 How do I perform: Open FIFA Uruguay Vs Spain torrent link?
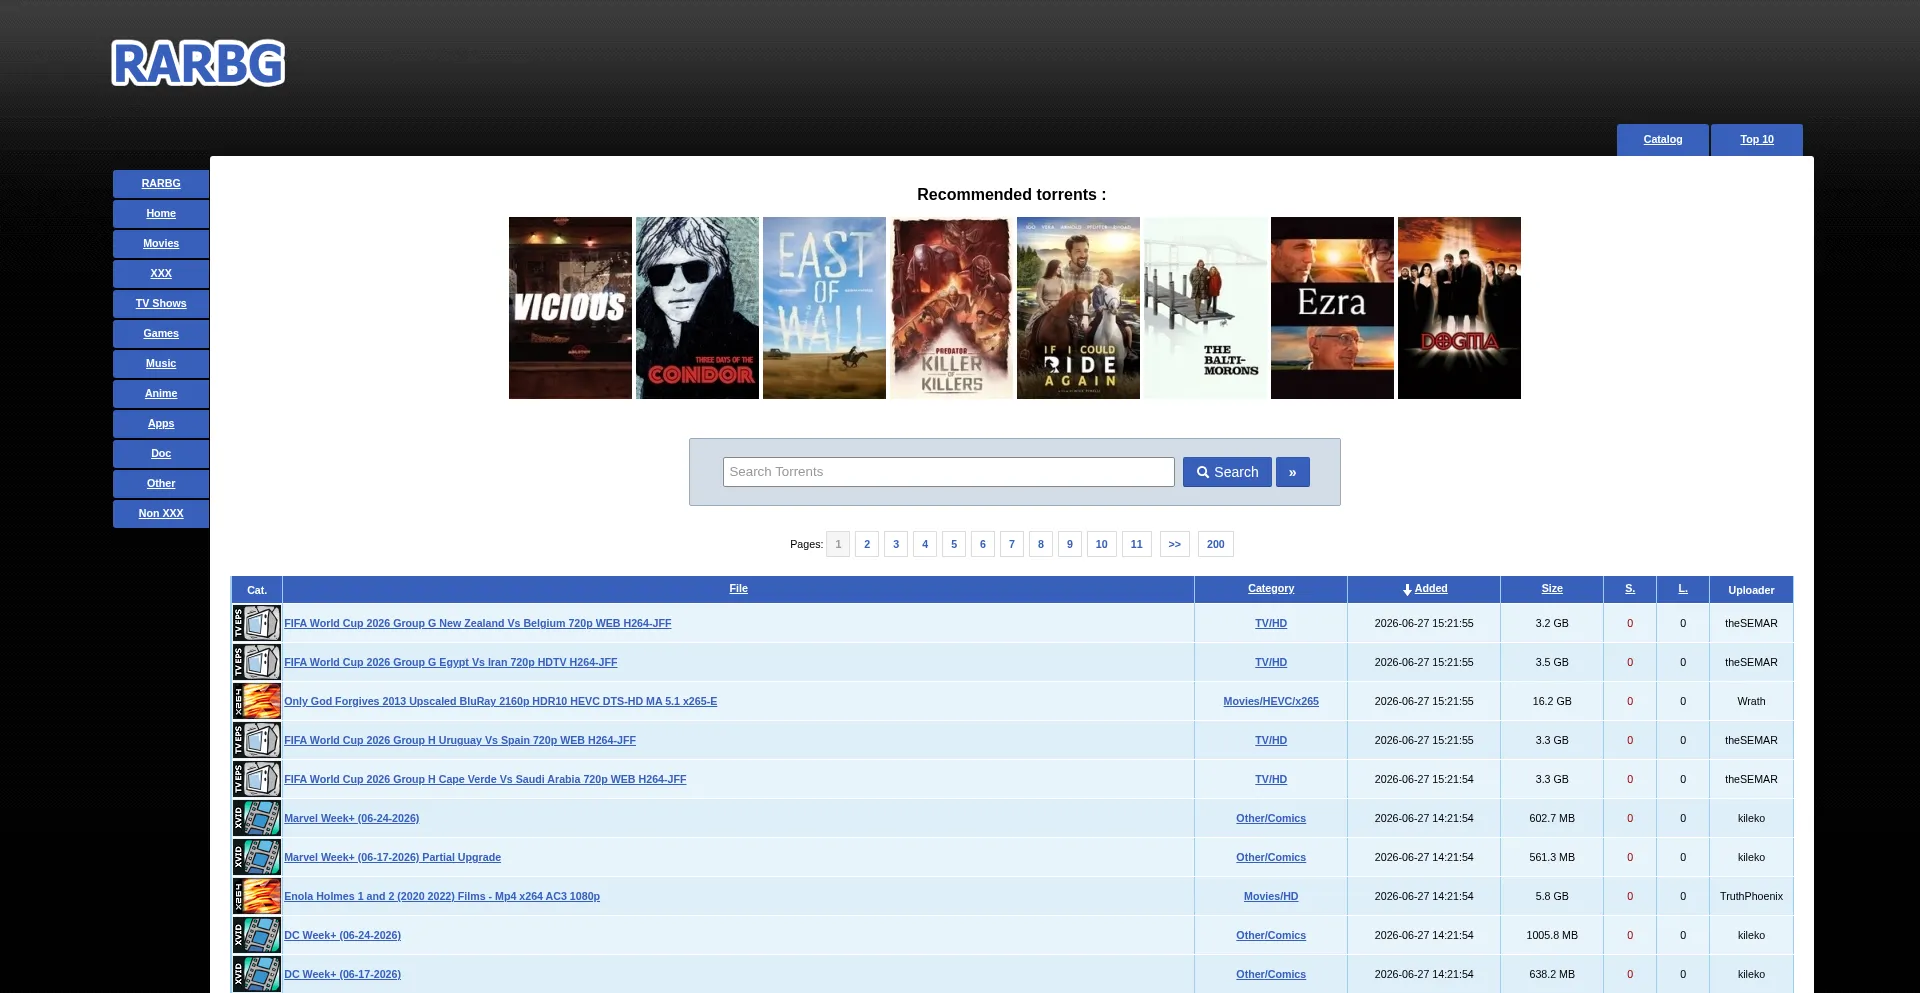460,740
